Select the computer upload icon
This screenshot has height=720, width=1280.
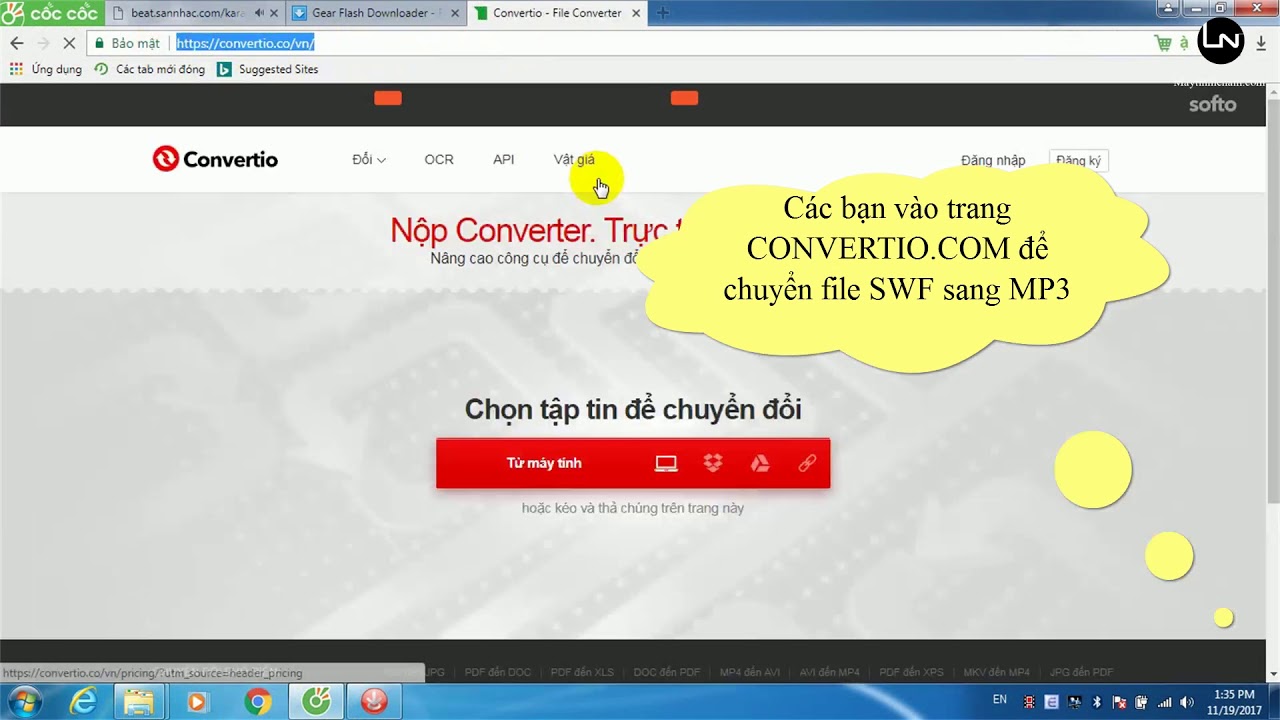pos(666,463)
